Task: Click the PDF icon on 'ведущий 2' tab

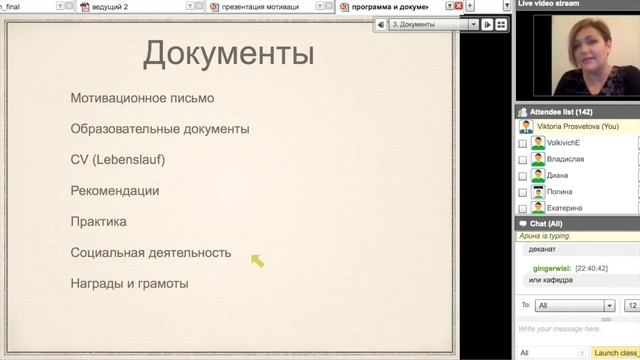Action: [85, 7]
